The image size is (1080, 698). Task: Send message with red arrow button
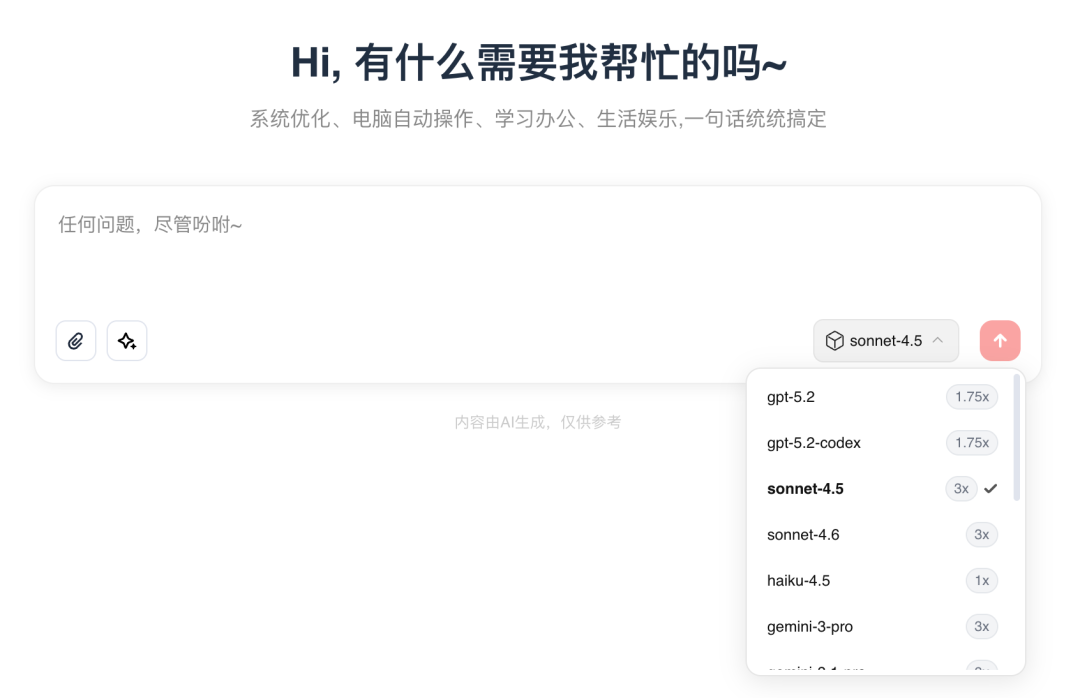click(x=999, y=340)
